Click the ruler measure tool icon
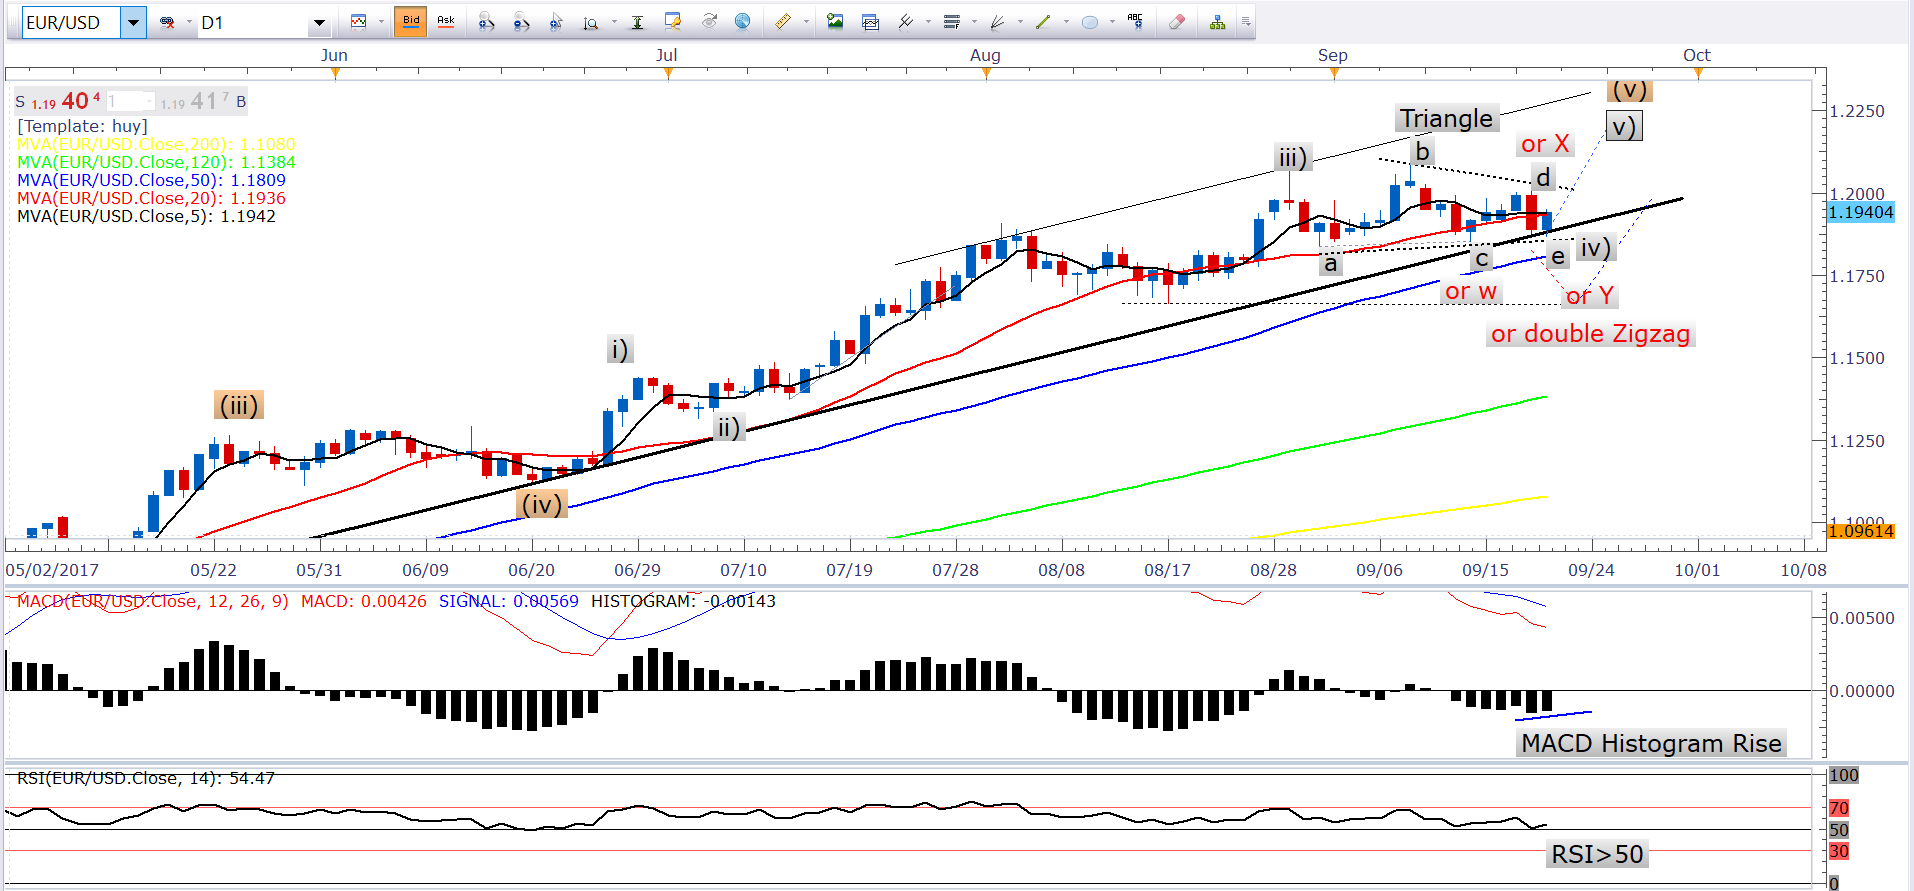The width and height of the screenshot is (1914, 891). pyautogui.click(x=783, y=22)
